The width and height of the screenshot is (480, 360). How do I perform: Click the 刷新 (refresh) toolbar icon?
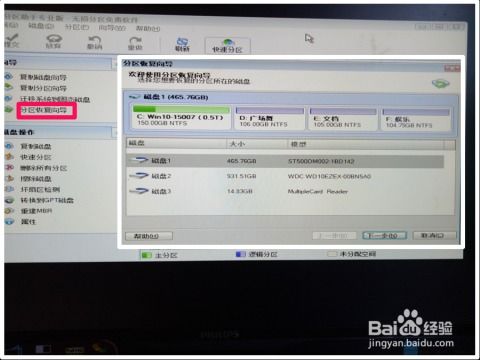(182, 45)
